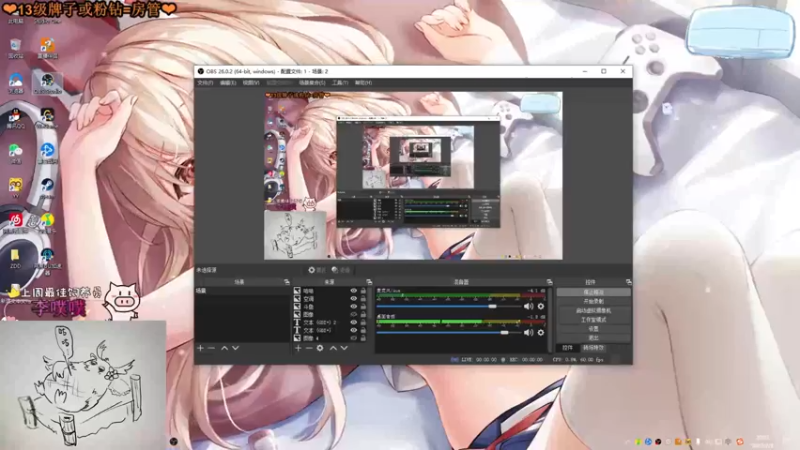The height and width of the screenshot is (450, 800).
Task: Hide the 文本 (GDI+) source
Action: coord(354,330)
